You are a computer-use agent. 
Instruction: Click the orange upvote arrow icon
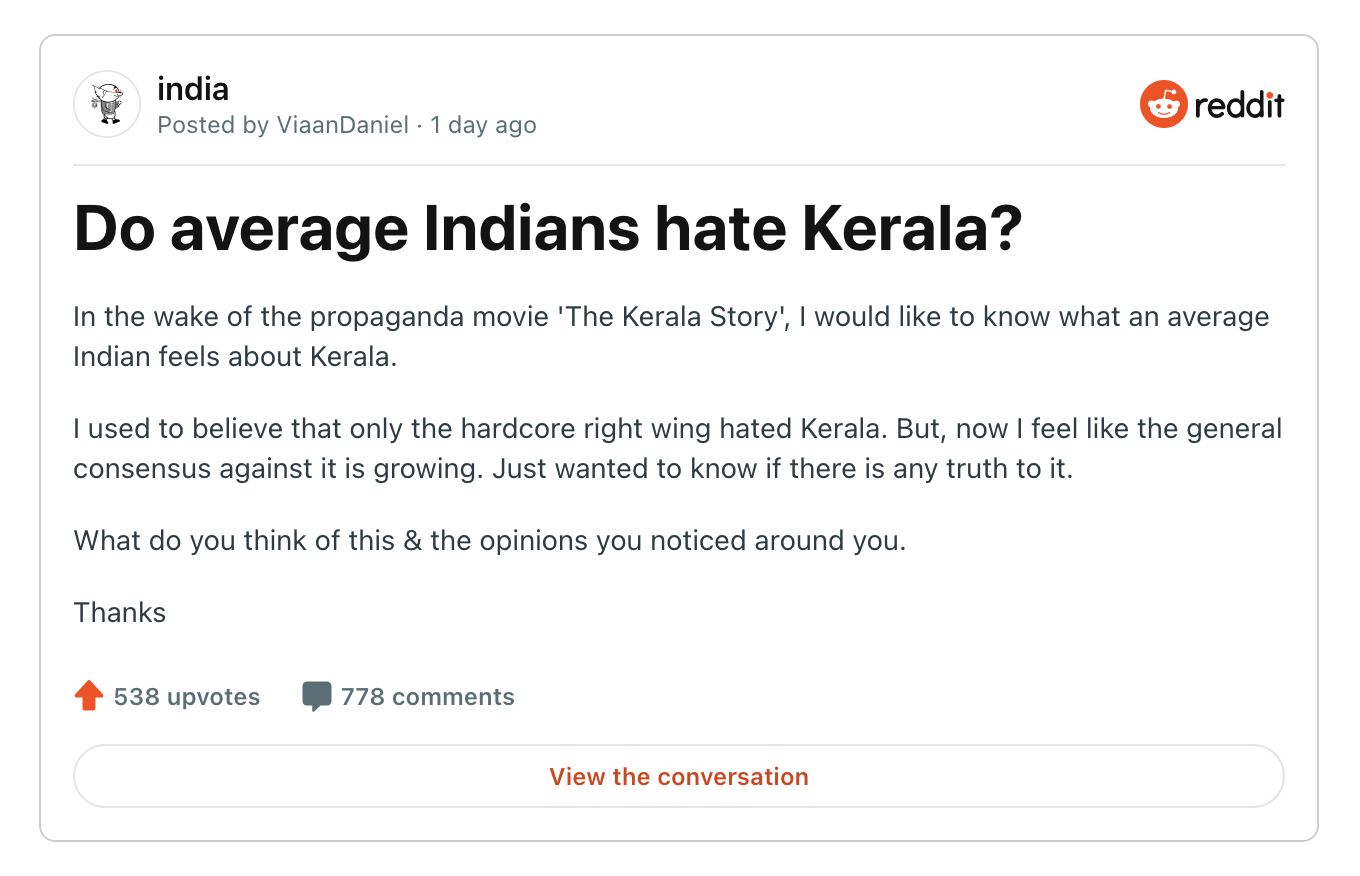pos(89,696)
